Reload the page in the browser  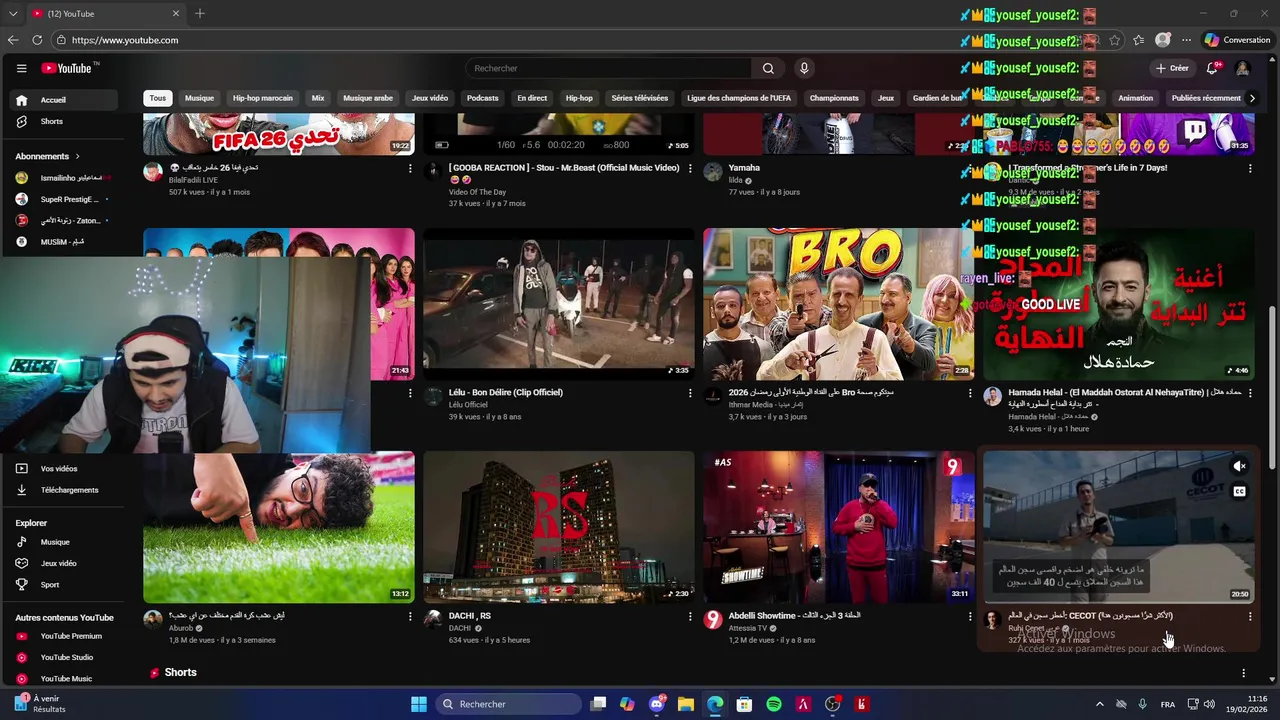click(37, 40)
